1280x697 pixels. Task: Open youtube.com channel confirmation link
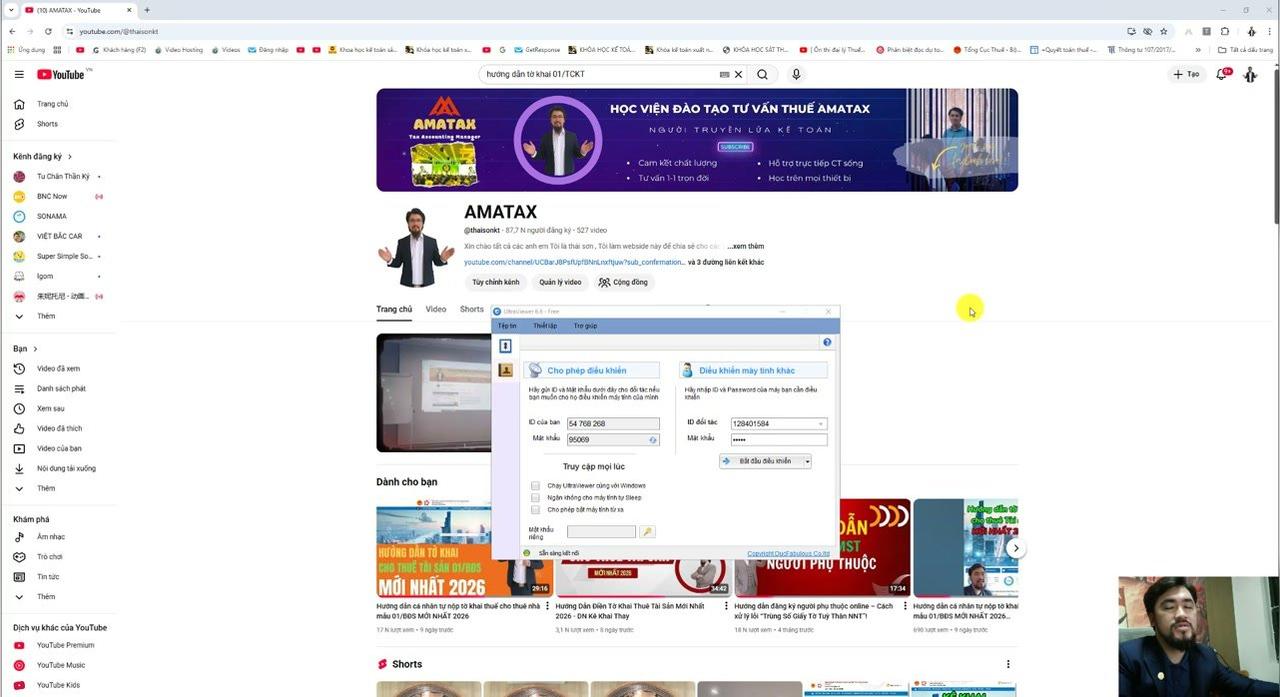click(x=574, y=262)
